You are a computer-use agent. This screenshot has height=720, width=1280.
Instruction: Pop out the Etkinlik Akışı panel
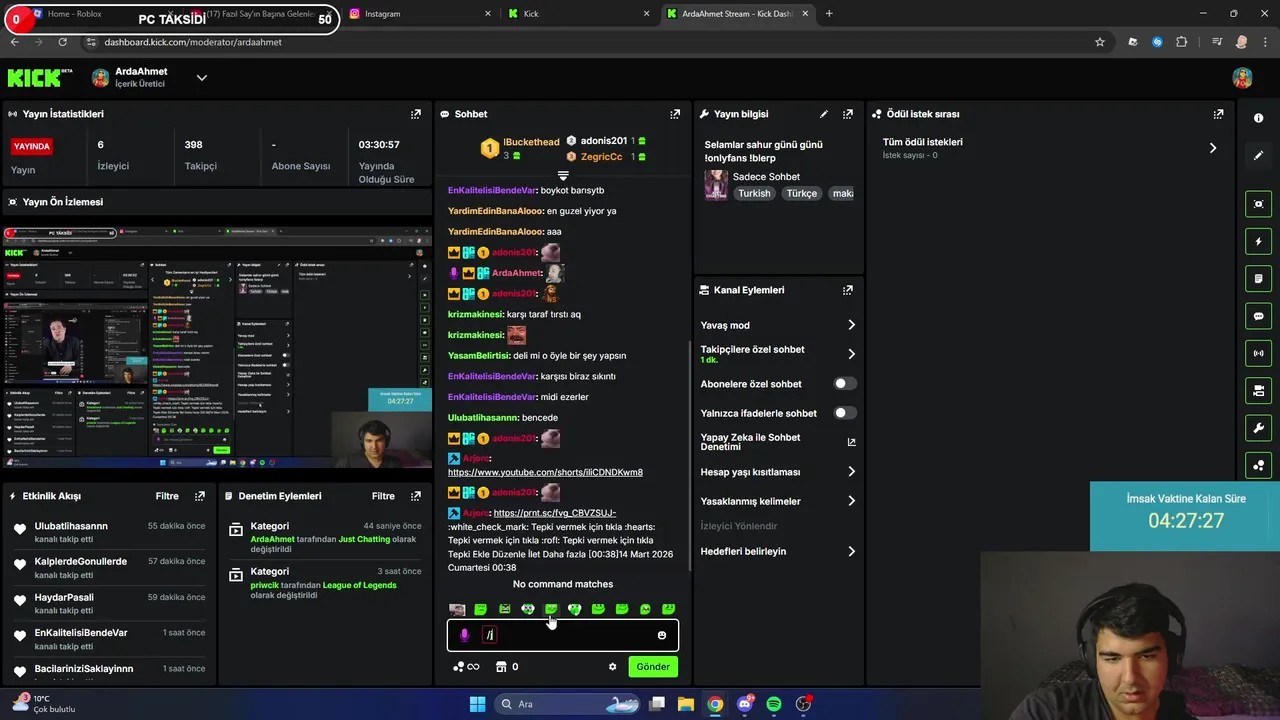pos(200,496)
